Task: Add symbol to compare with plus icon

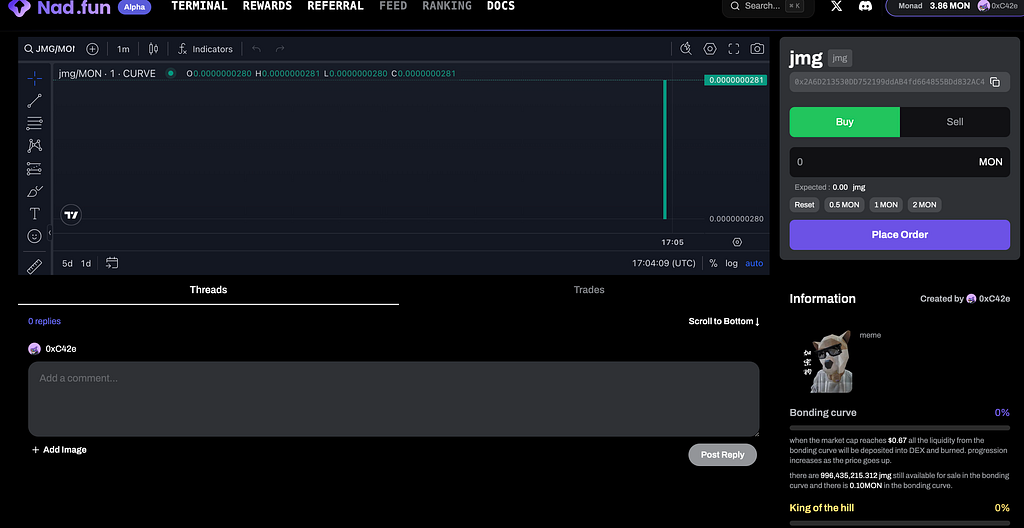Action: (x=92, y=49)
